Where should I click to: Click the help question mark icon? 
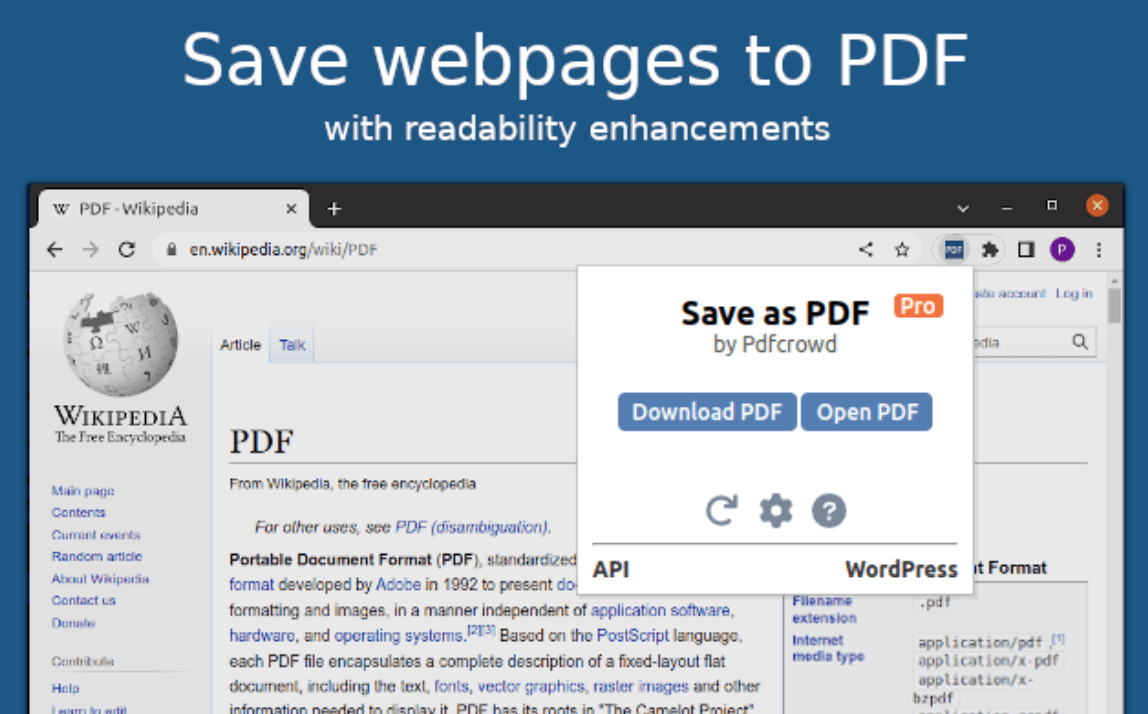point(829,510)
